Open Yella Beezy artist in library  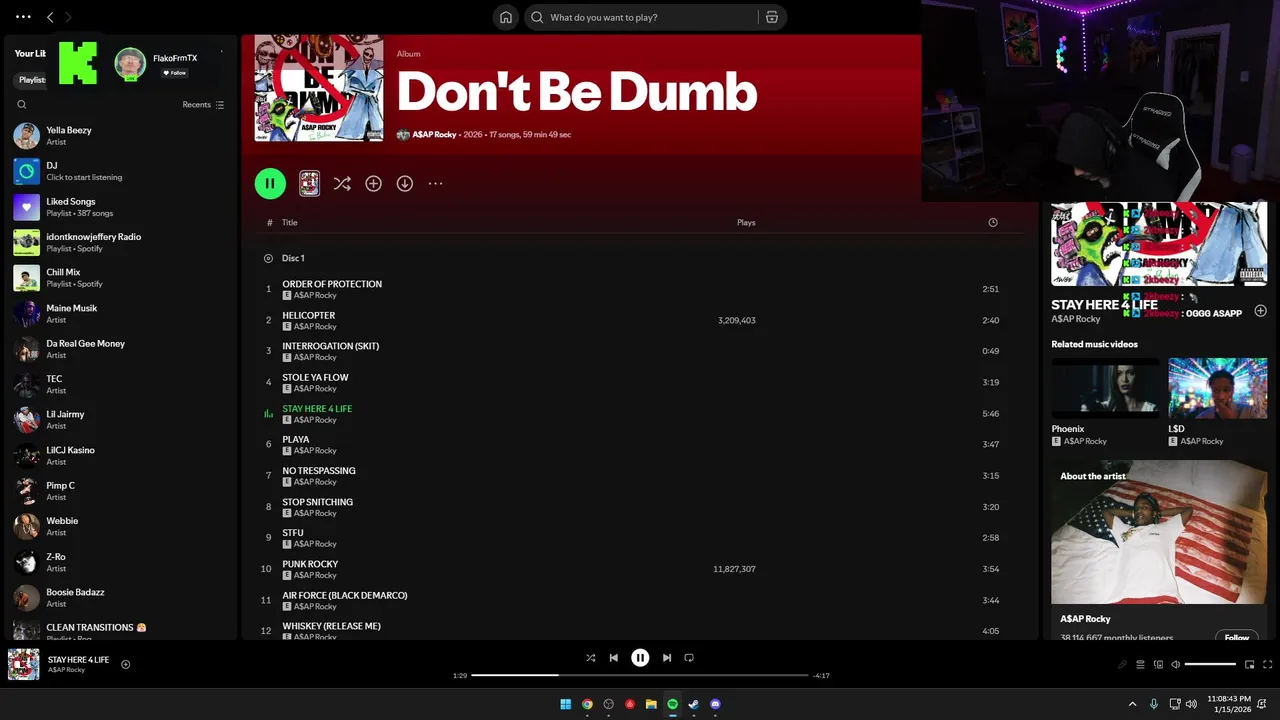(x=120, y=136)
